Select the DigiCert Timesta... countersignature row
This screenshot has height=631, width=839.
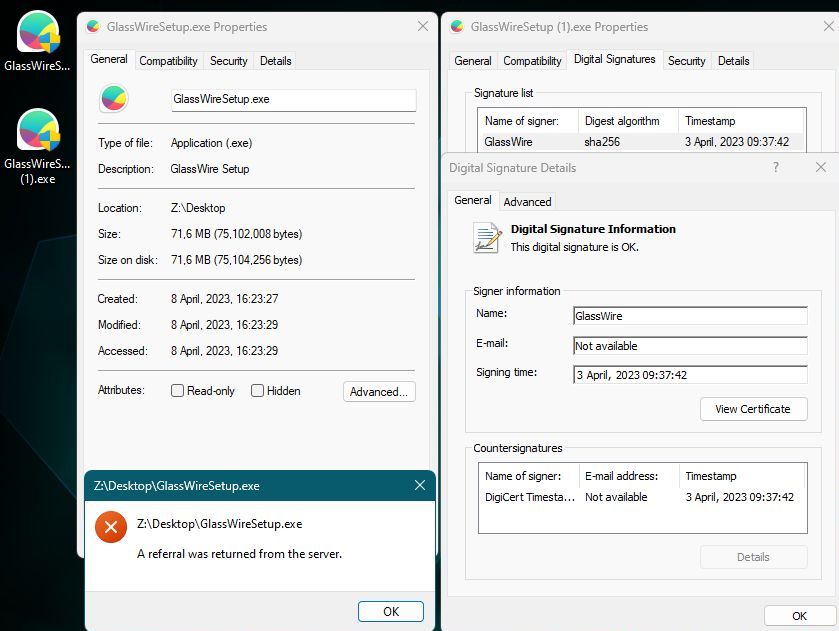pos(642,497)
